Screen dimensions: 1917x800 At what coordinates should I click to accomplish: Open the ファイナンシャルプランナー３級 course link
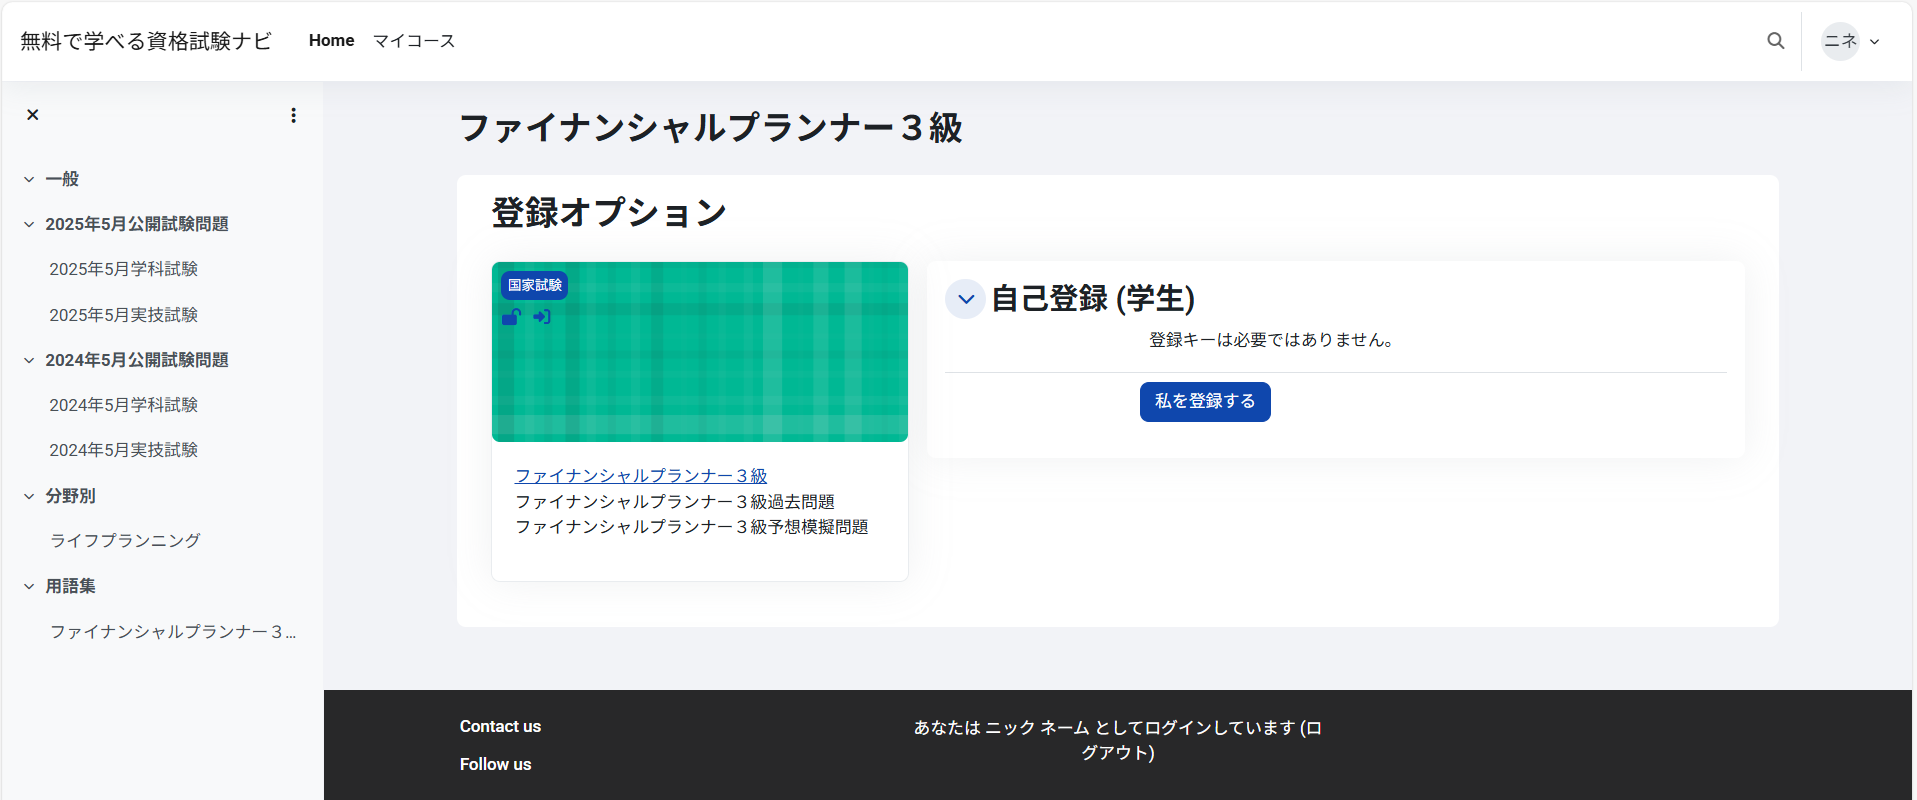tap(641, 476)
